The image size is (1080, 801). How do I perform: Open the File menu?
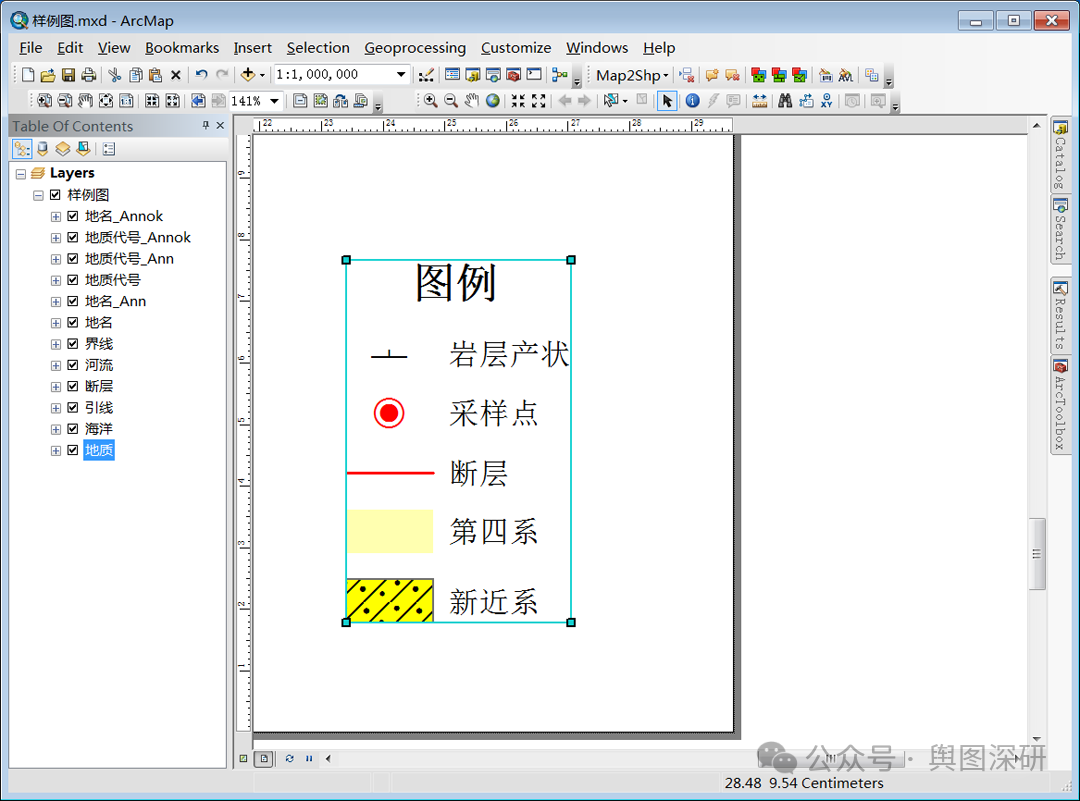click(x=30, y=48)
